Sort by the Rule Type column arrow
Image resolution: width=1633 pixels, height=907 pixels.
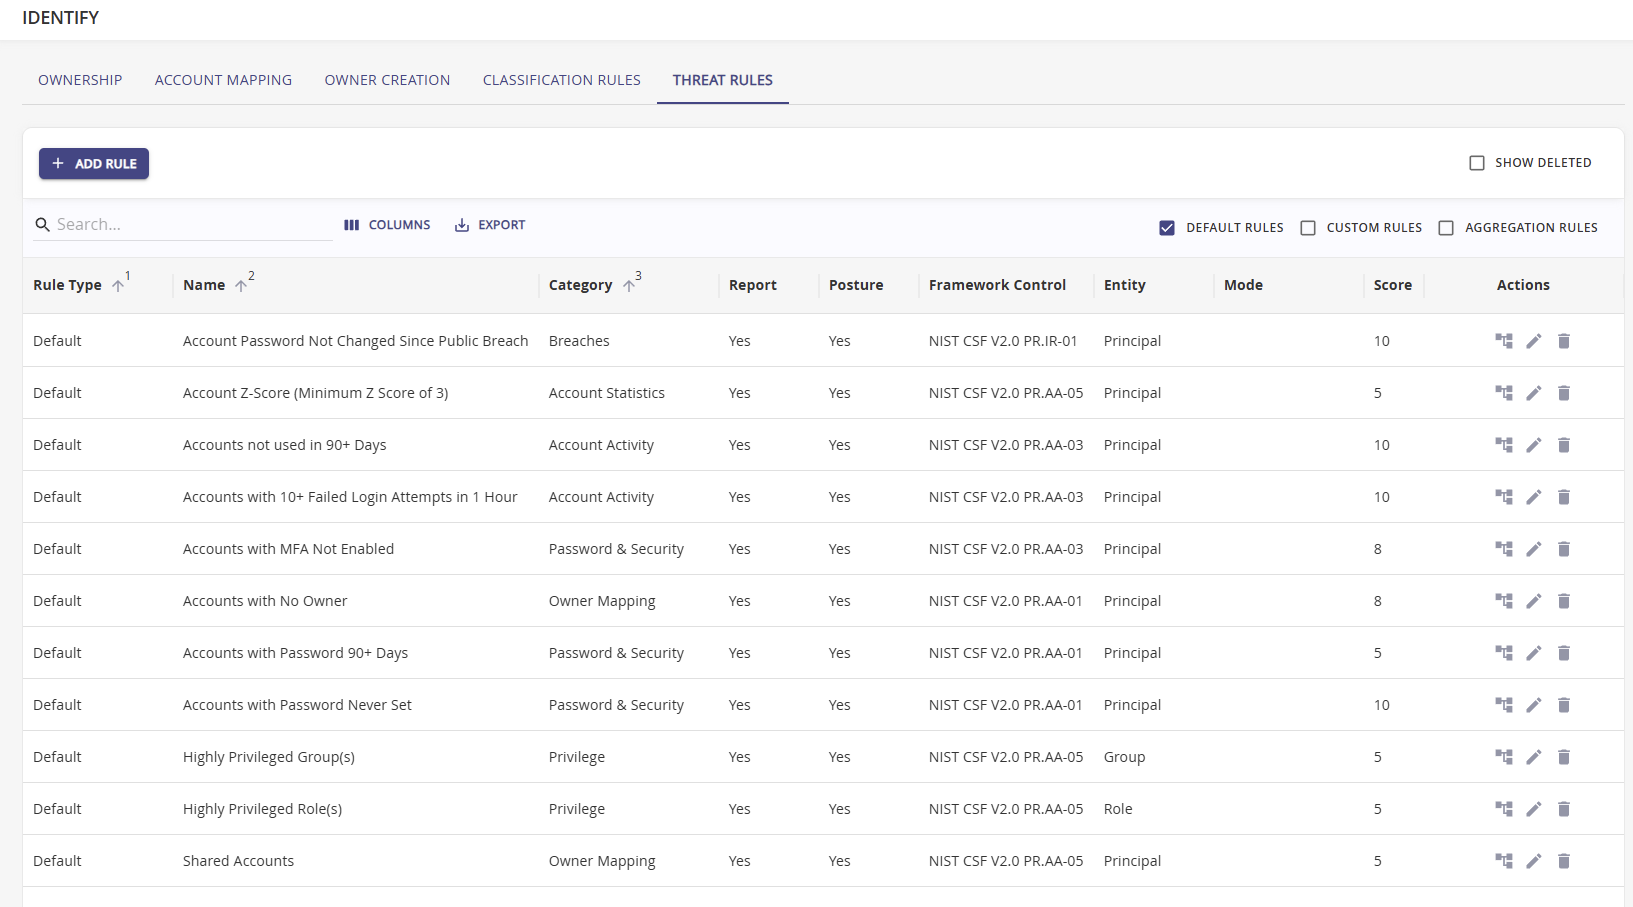[x=118, y=286]
